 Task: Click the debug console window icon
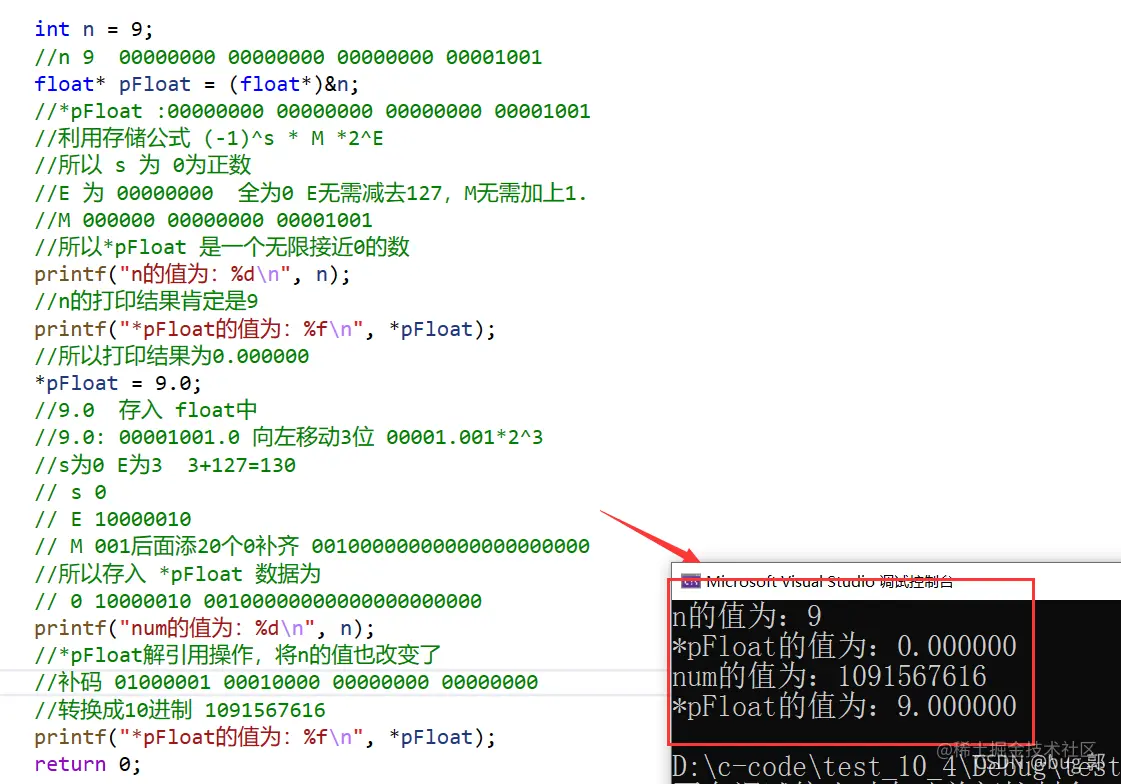[x=691, y=581]
